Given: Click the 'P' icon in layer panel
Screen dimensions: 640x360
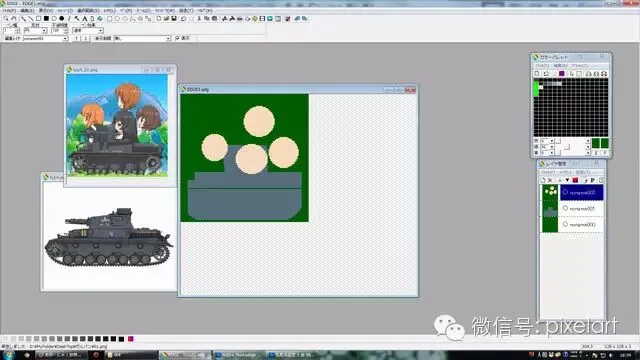Looking at the screenshot, I should click(x=593, y=180).
